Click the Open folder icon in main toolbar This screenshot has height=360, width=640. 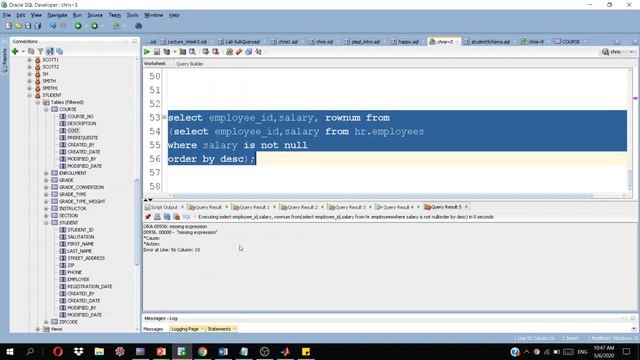point(18,26)
